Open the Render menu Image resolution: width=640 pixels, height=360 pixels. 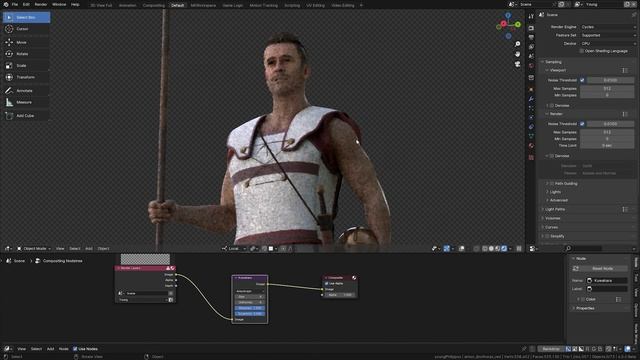tap(41, 4)
